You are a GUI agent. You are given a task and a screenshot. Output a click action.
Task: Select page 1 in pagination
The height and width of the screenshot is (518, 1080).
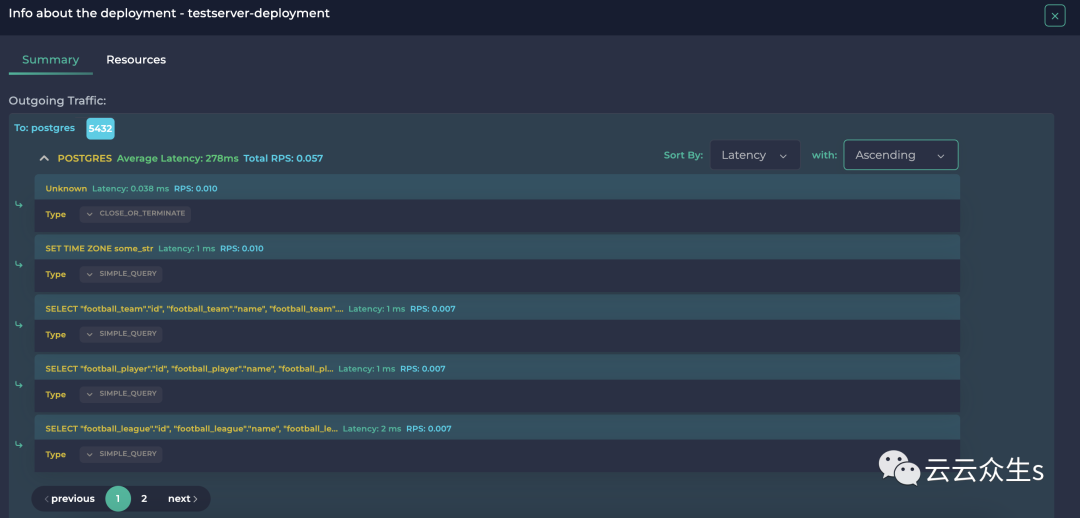118,499
